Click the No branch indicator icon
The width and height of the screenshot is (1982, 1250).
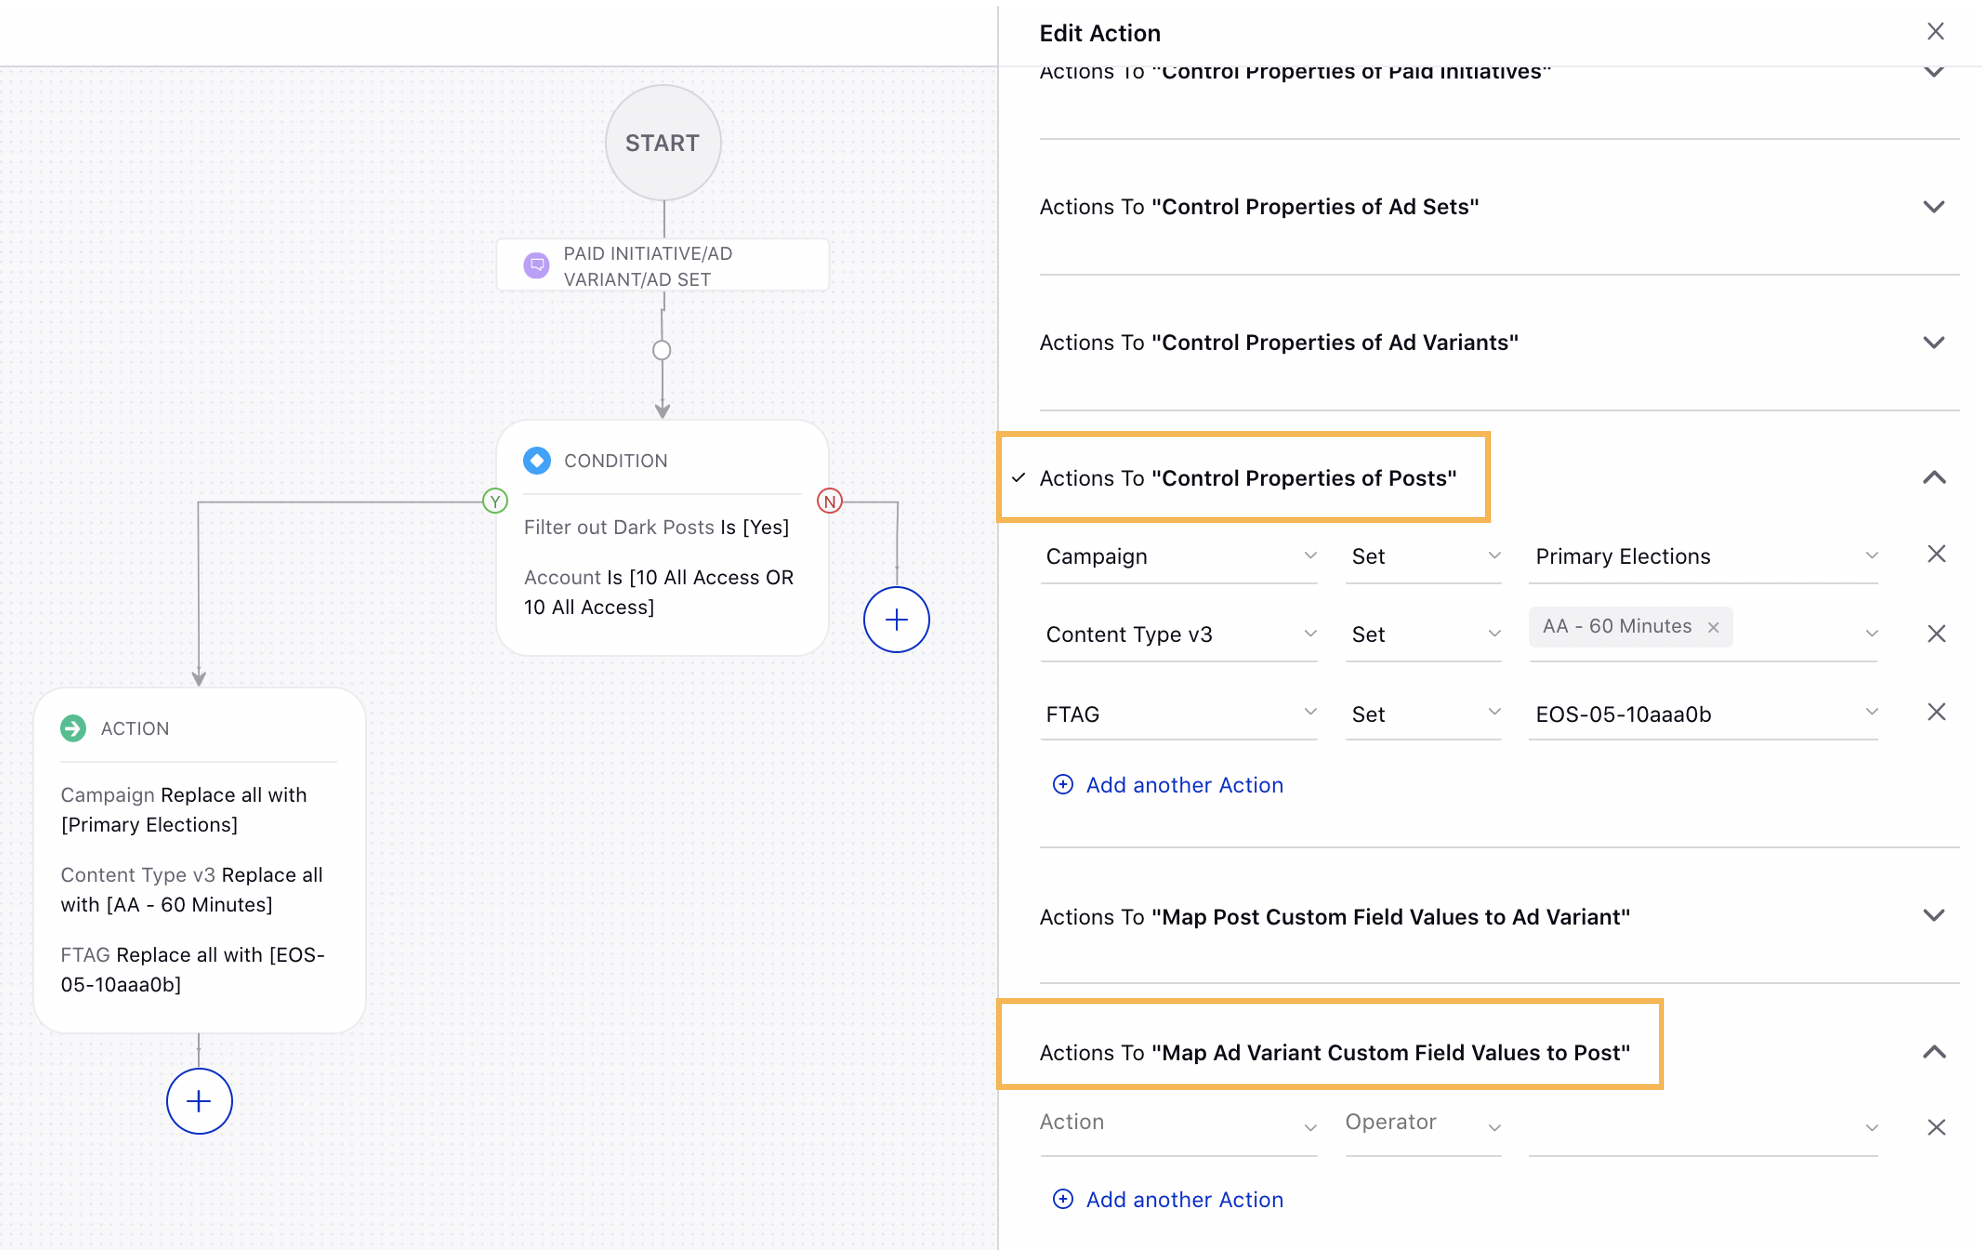[829, 500]
